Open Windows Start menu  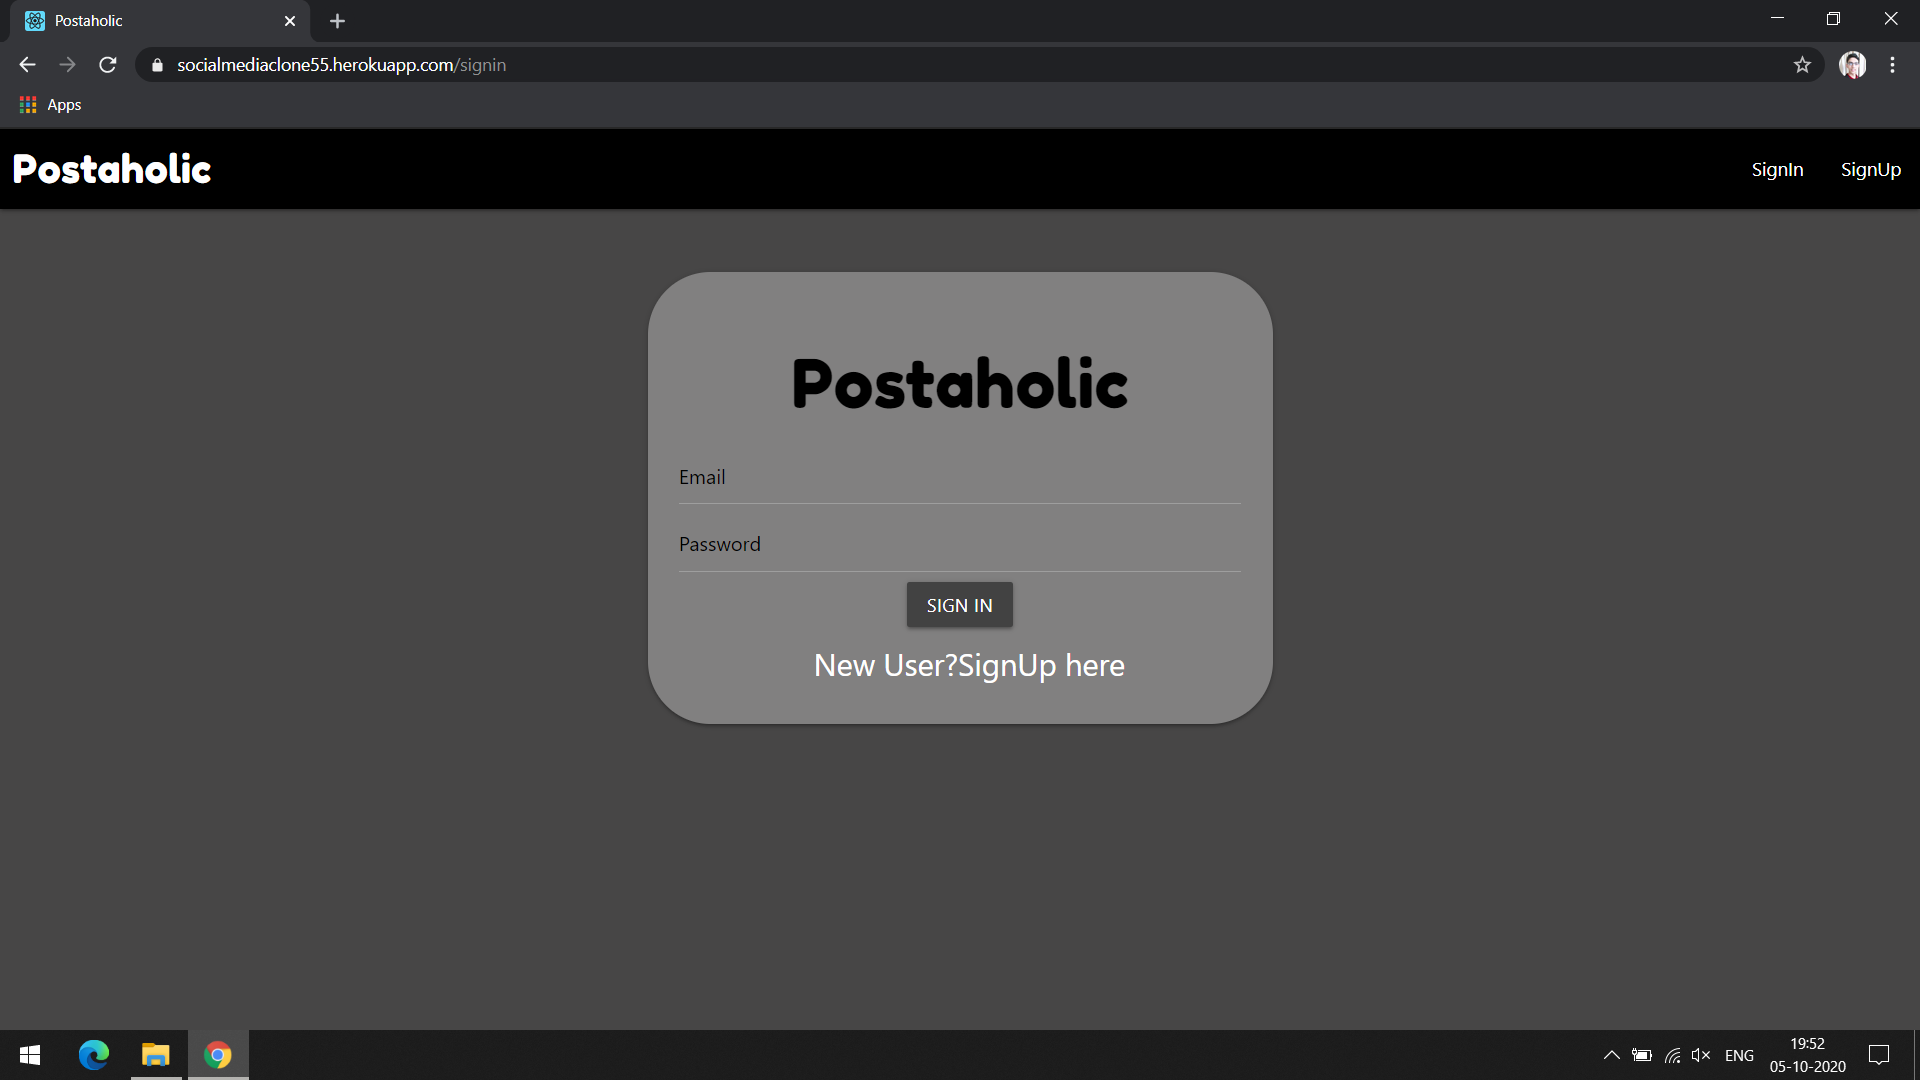pos(29,1055)
